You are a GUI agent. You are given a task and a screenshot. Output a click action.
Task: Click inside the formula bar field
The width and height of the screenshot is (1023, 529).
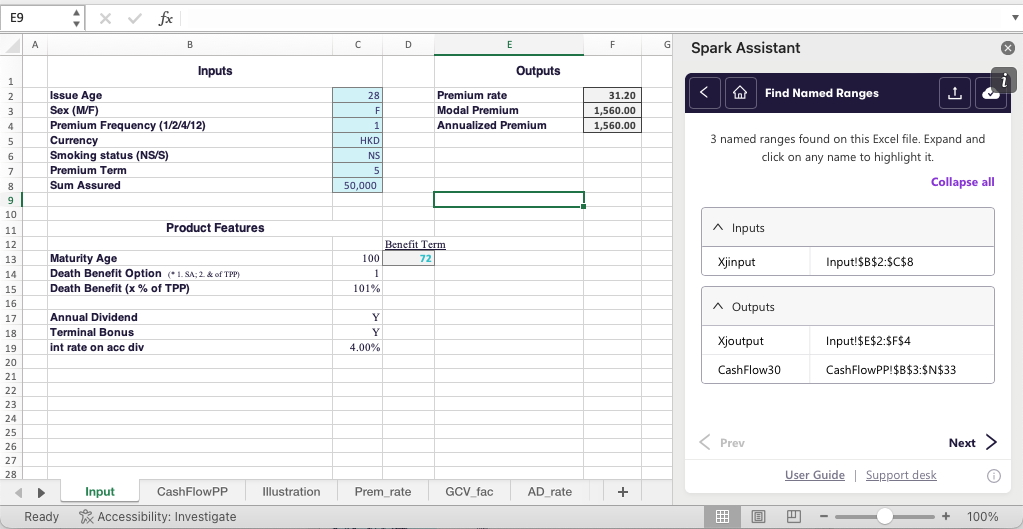(594, 19)
